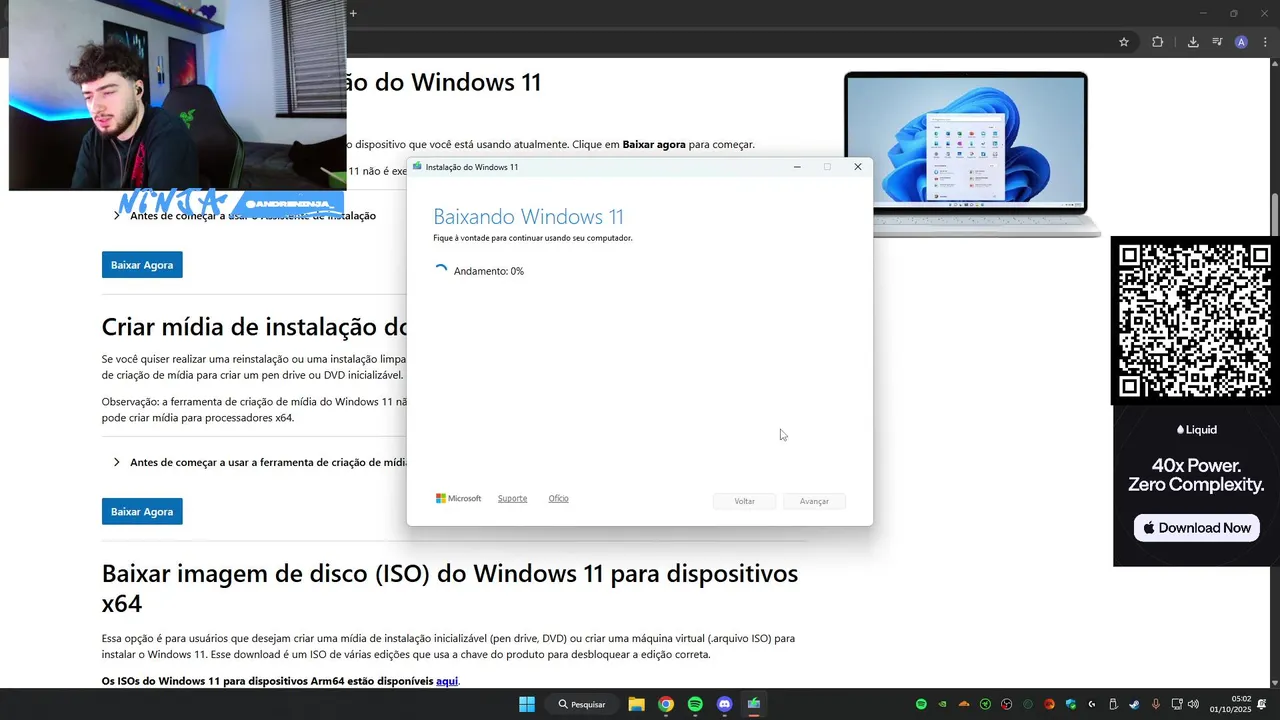Click the Steam system tray icon
The width and height of the screenshot is (1280, 720).
(1134, 704)
